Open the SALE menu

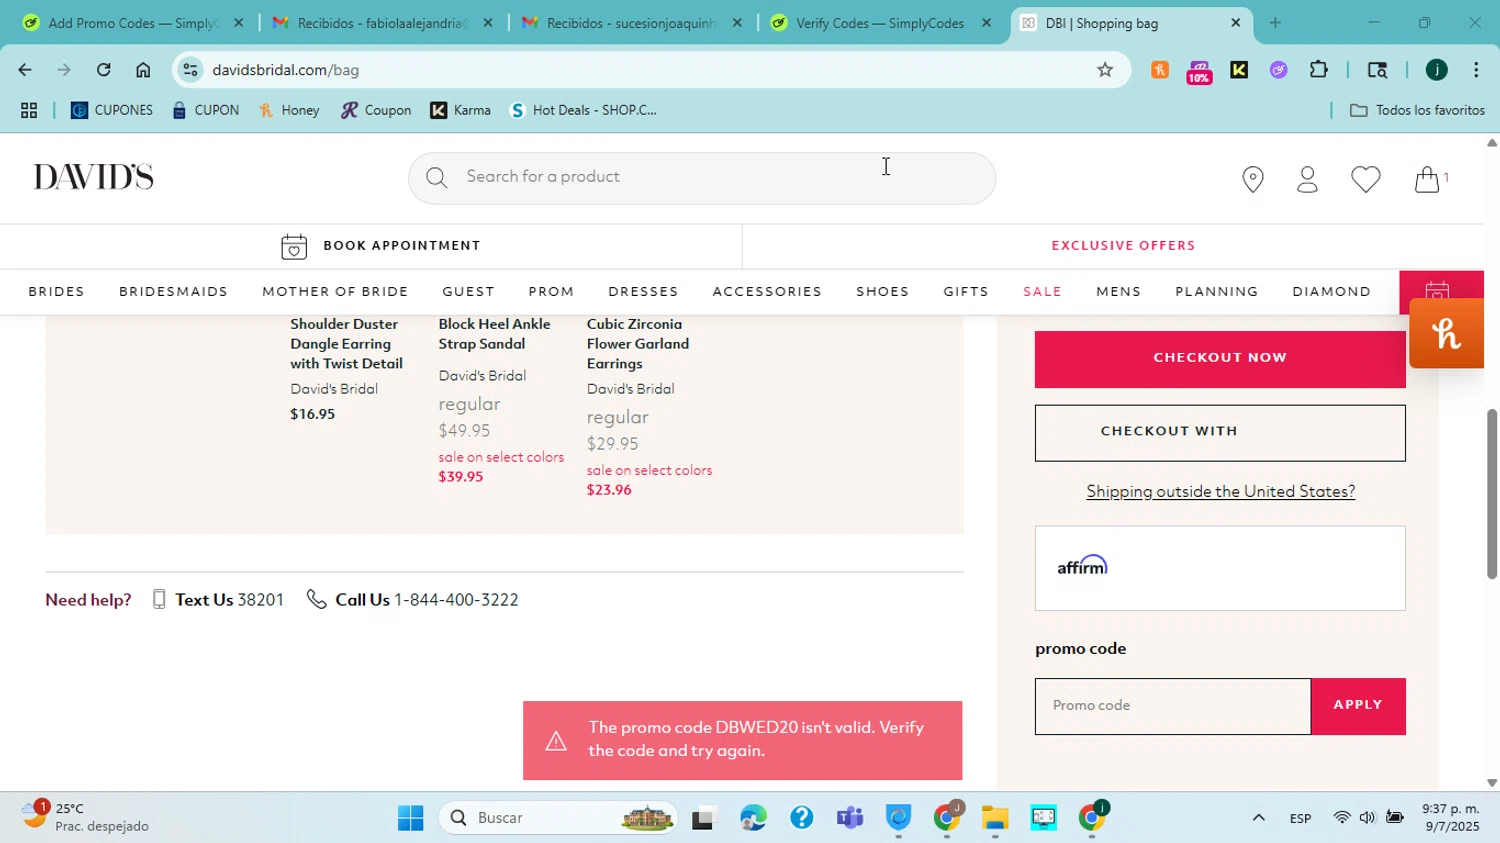click(1042, 292)
